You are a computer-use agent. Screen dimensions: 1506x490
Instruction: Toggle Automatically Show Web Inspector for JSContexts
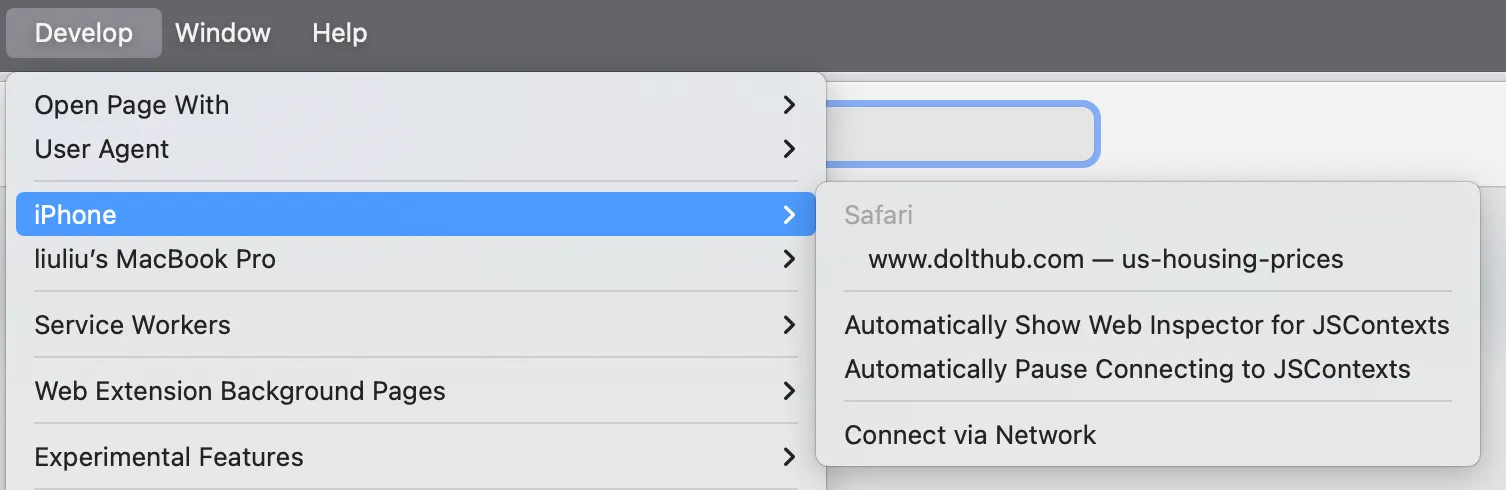click(1146, 325)
